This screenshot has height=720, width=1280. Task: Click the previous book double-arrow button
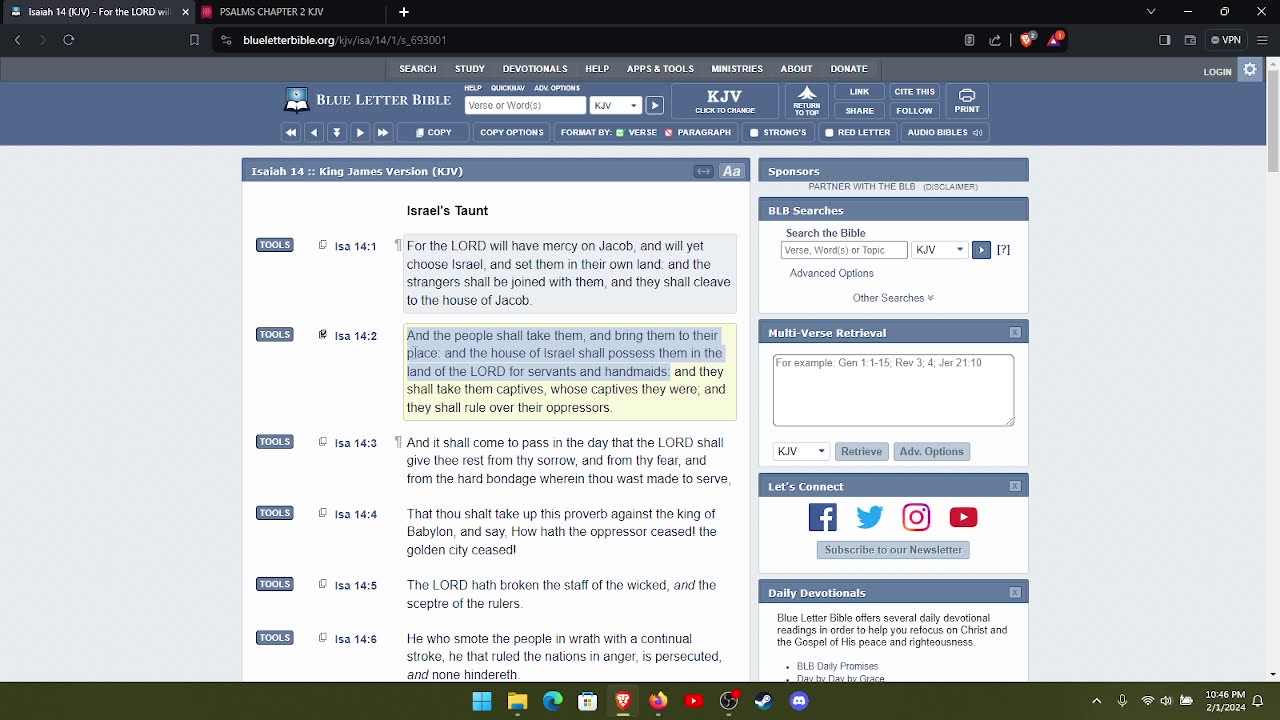(291, 132)
